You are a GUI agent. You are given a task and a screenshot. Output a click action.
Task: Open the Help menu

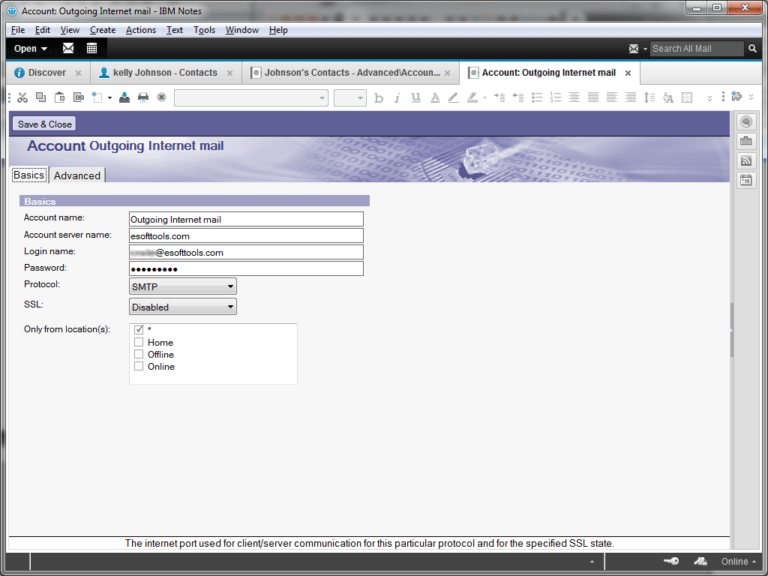(x=278, y=30)
